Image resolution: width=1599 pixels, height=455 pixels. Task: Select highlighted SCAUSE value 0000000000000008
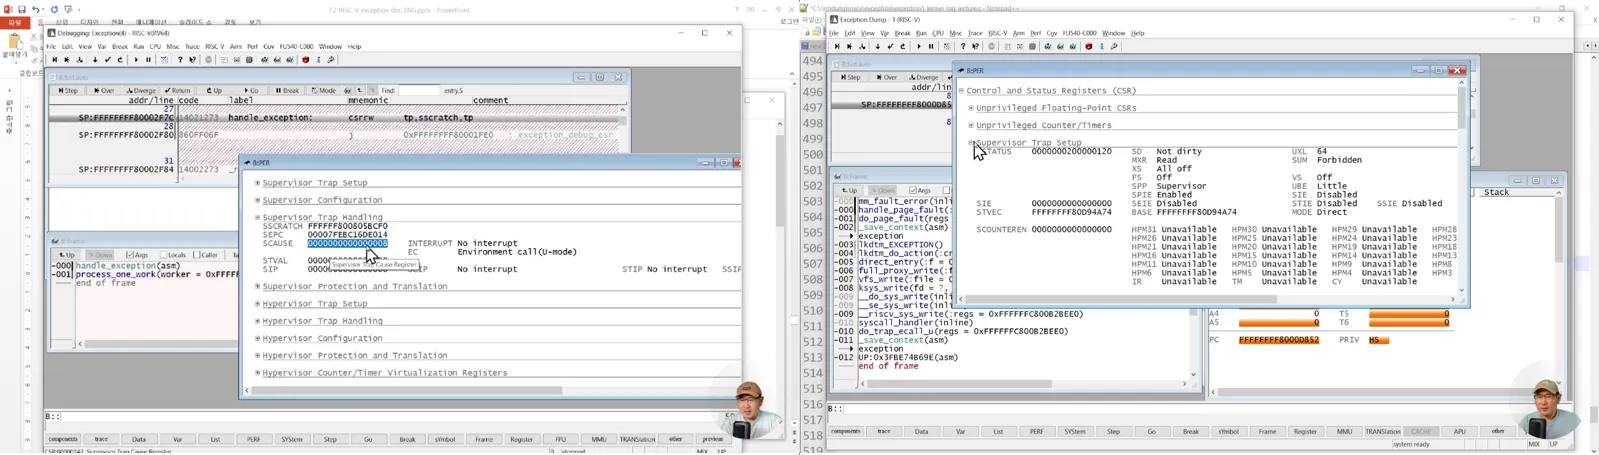347,243
